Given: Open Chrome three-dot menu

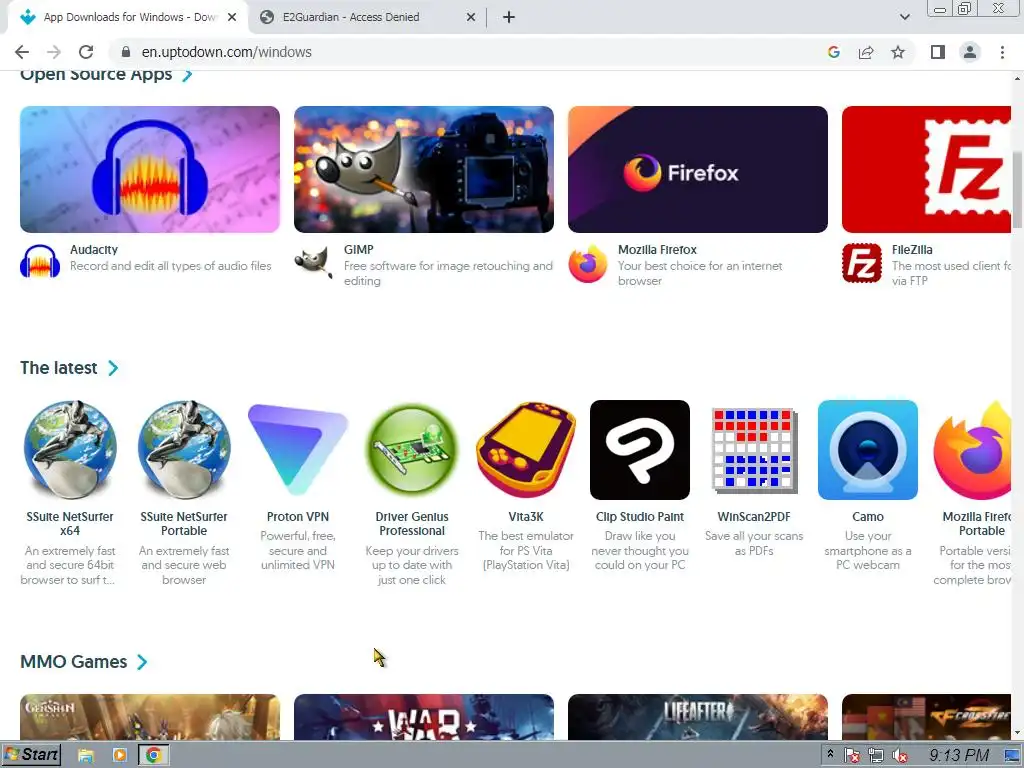Looking at the screenshot, I should (1002, 52).
